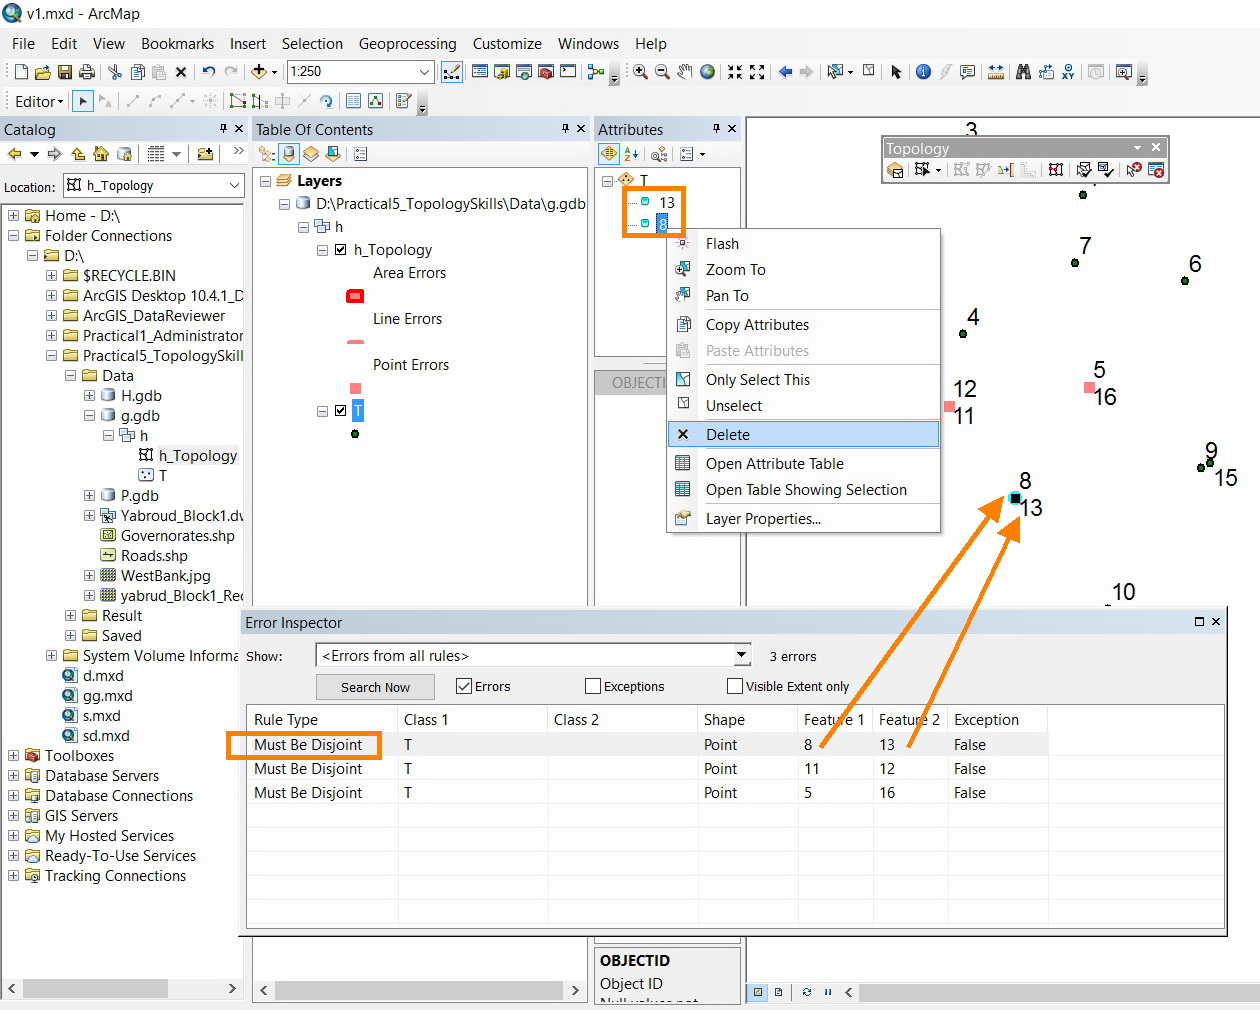1260x1010 pixels.
Task: Click the Open New File icon
Action: click(x=21, y=72)
